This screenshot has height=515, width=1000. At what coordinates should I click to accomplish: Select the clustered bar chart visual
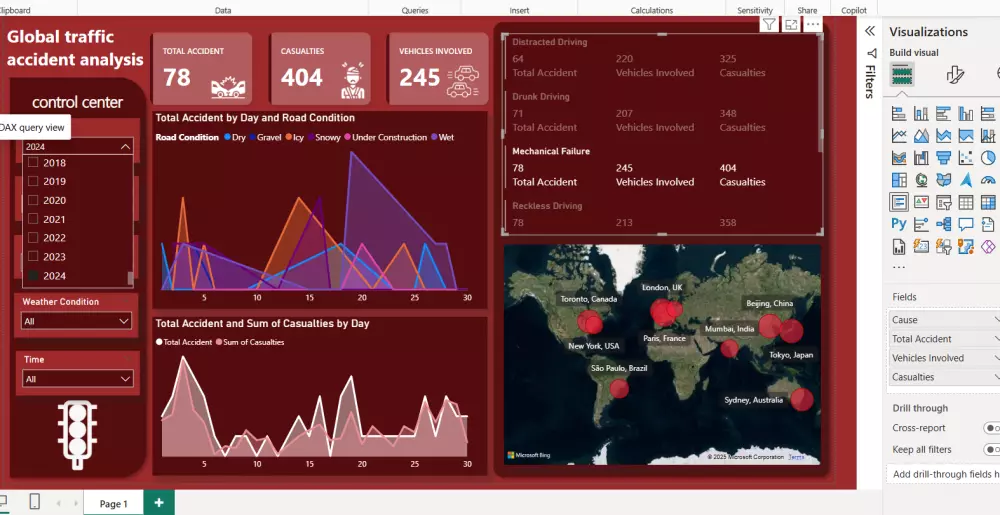click(943, 114)
